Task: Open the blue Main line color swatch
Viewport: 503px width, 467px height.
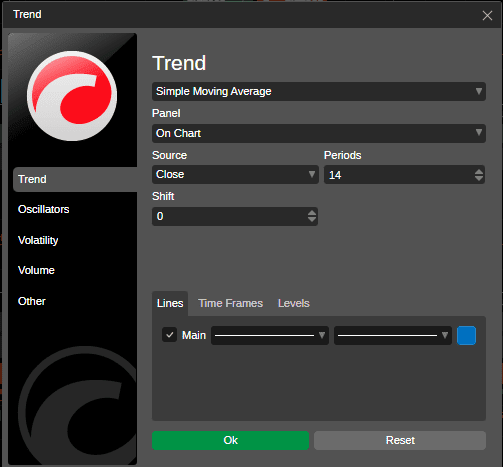Action: coord(466,335)
